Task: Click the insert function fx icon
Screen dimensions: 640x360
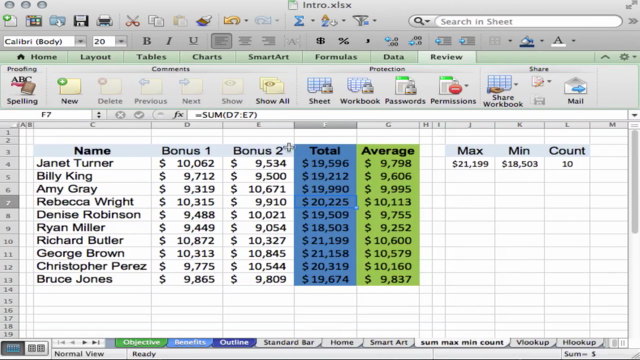Action: click(178, 115)
